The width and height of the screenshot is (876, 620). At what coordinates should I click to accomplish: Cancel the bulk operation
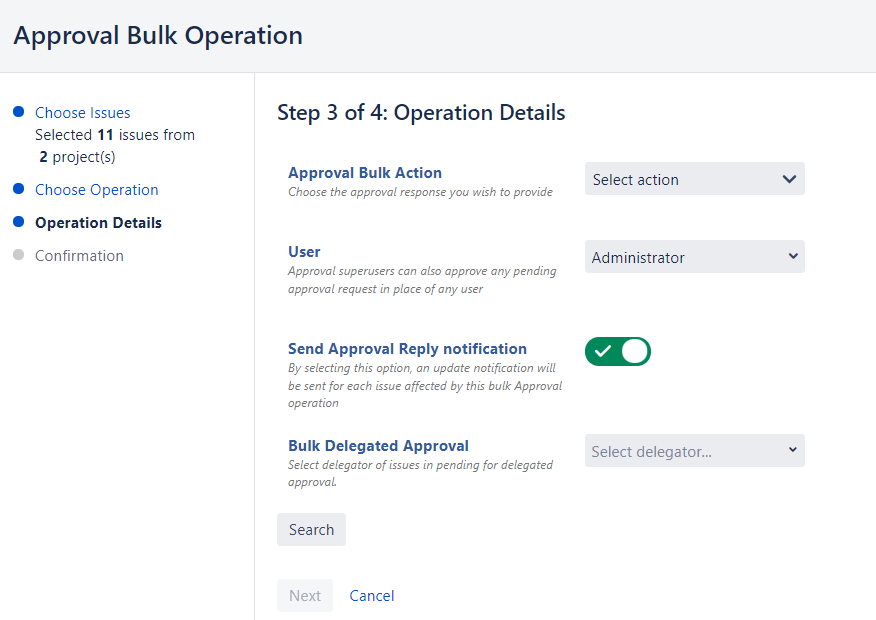[372, 596]
